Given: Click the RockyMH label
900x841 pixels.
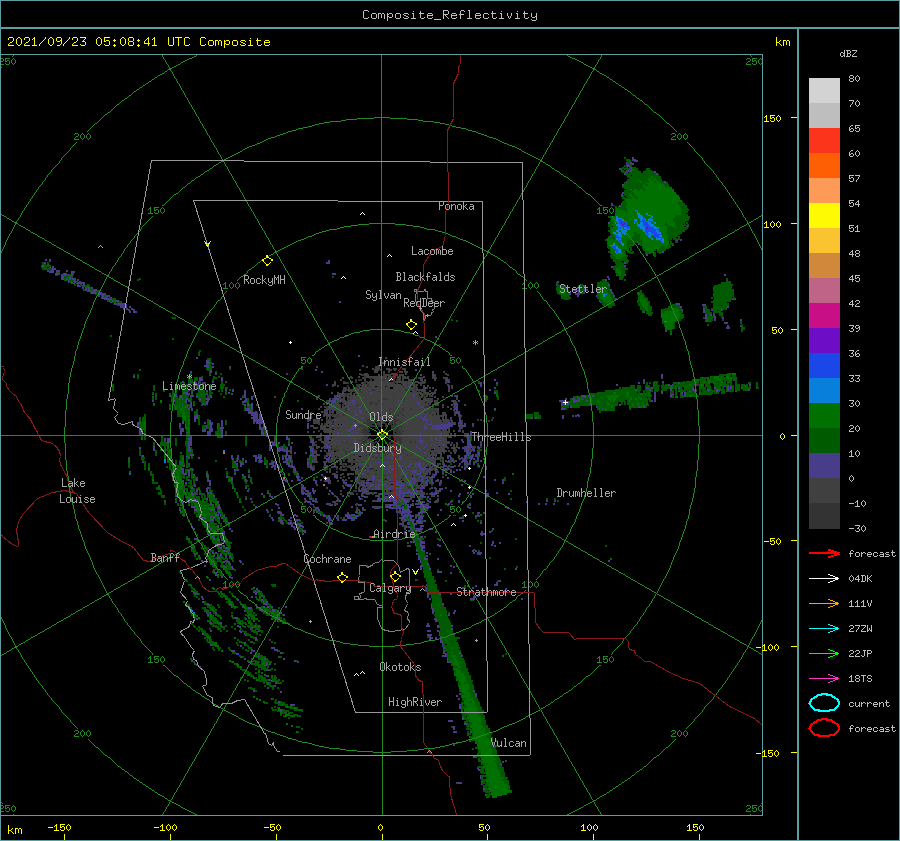Looking at the screenshot, I should click(264, 280).
